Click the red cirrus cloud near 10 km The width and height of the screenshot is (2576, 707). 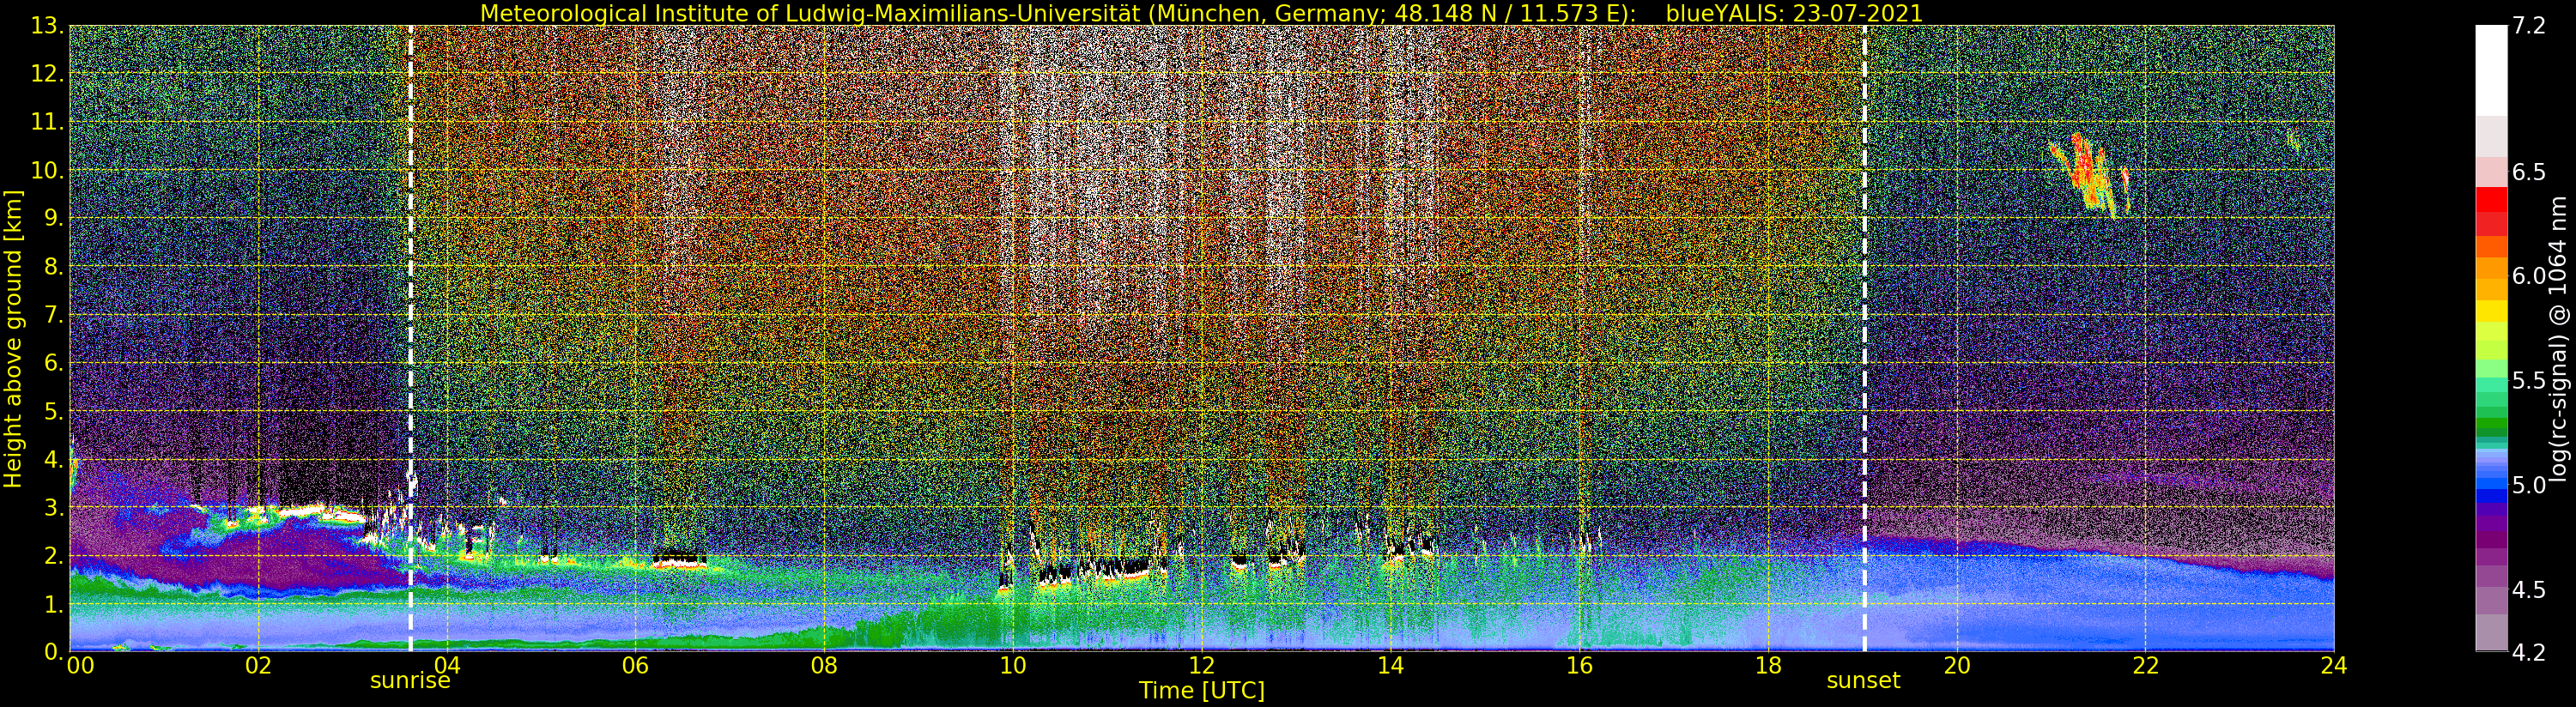(x=2085, y=170)
